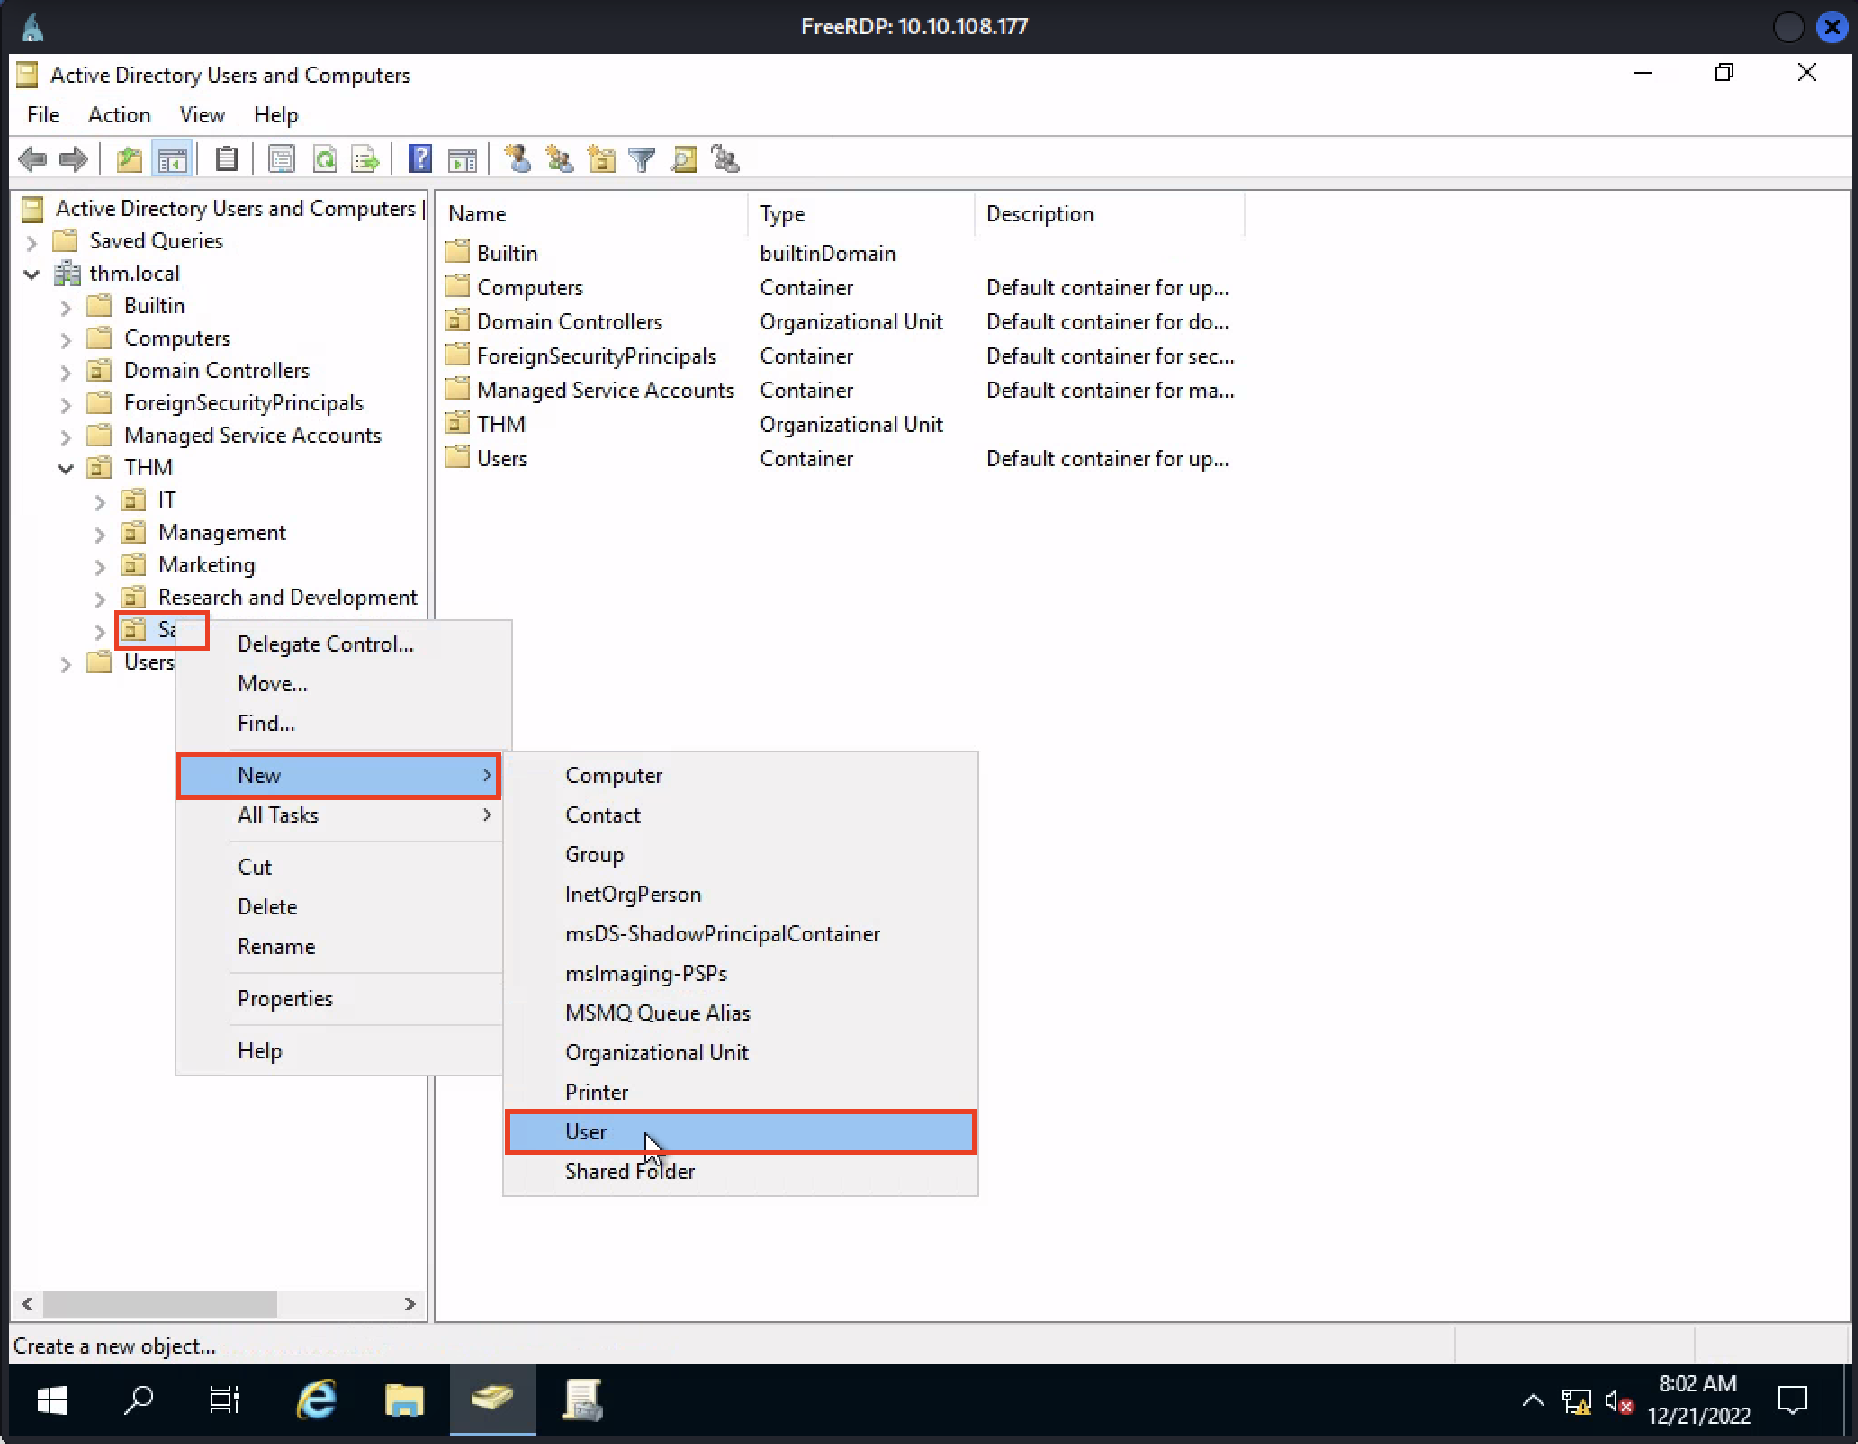
Task: Open File Explorer from taskbar
Action: (x=404, y=1400)
